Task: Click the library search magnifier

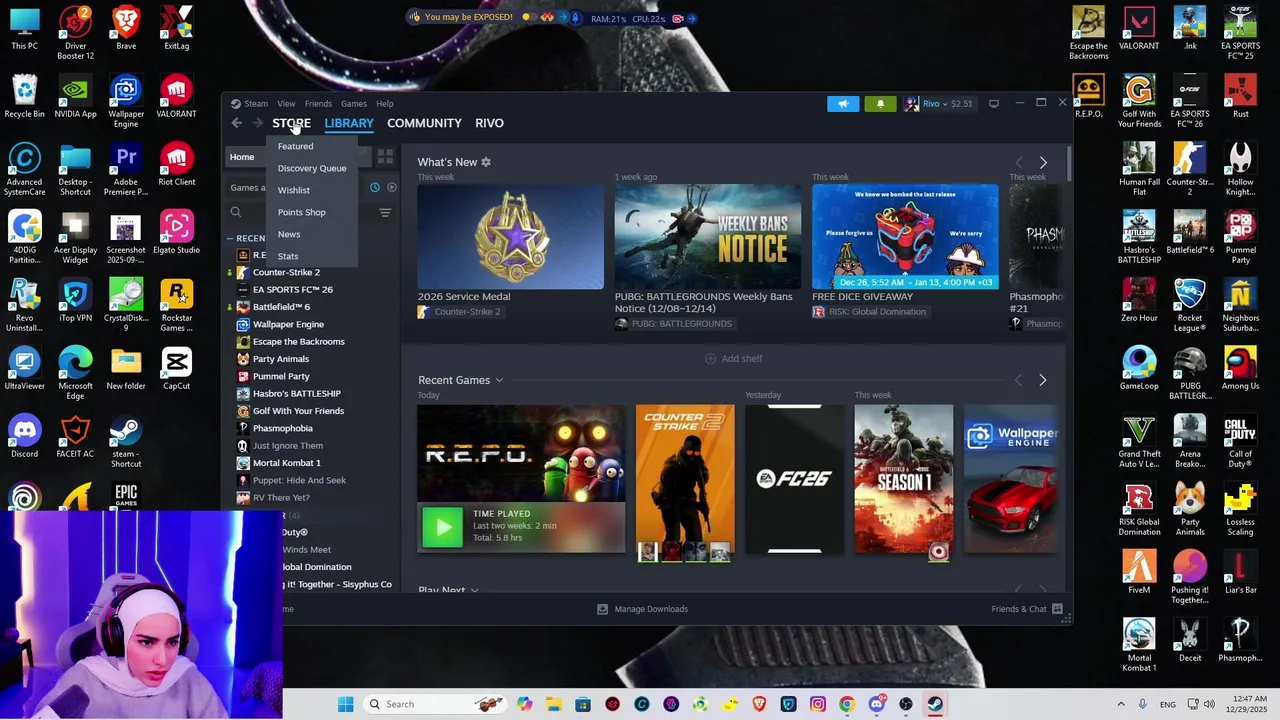Action: [x=236, y=212]
